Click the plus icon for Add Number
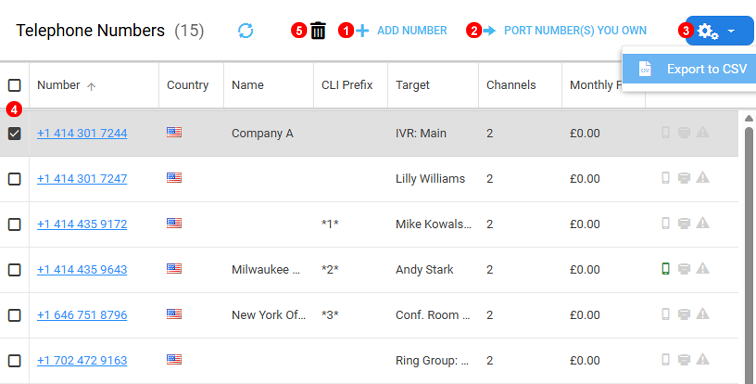The height and width of the screenshot is (384, 756). [362, 31]
